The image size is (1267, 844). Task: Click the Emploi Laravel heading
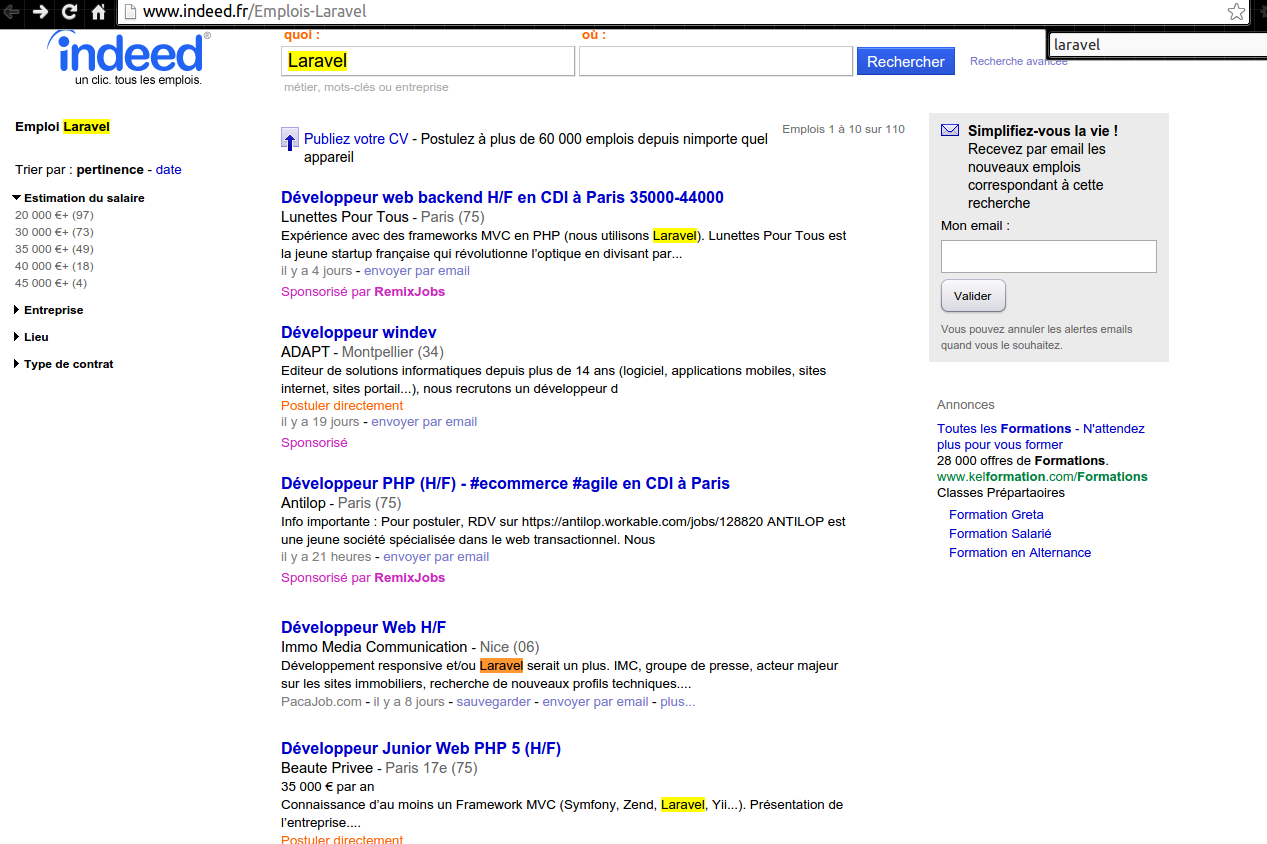[x=62, y=127]
